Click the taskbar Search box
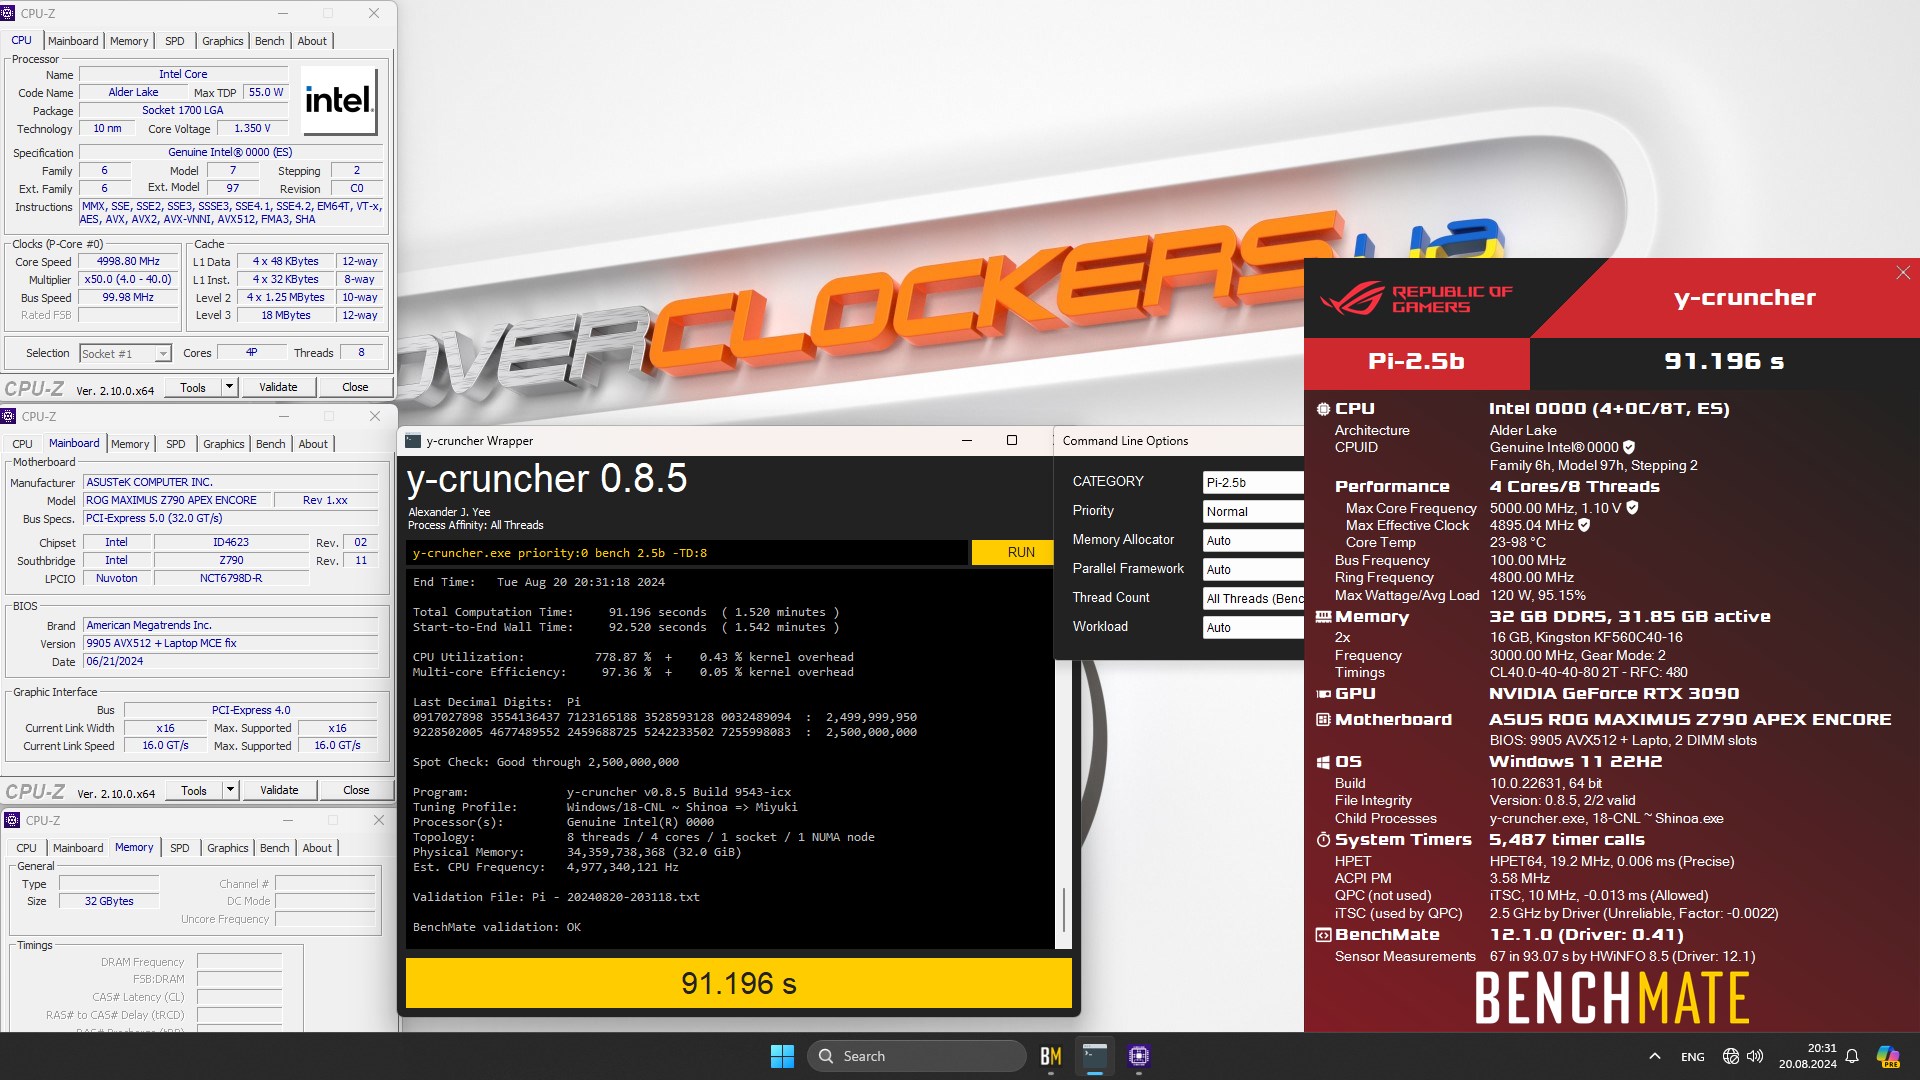 point(916,1056)
